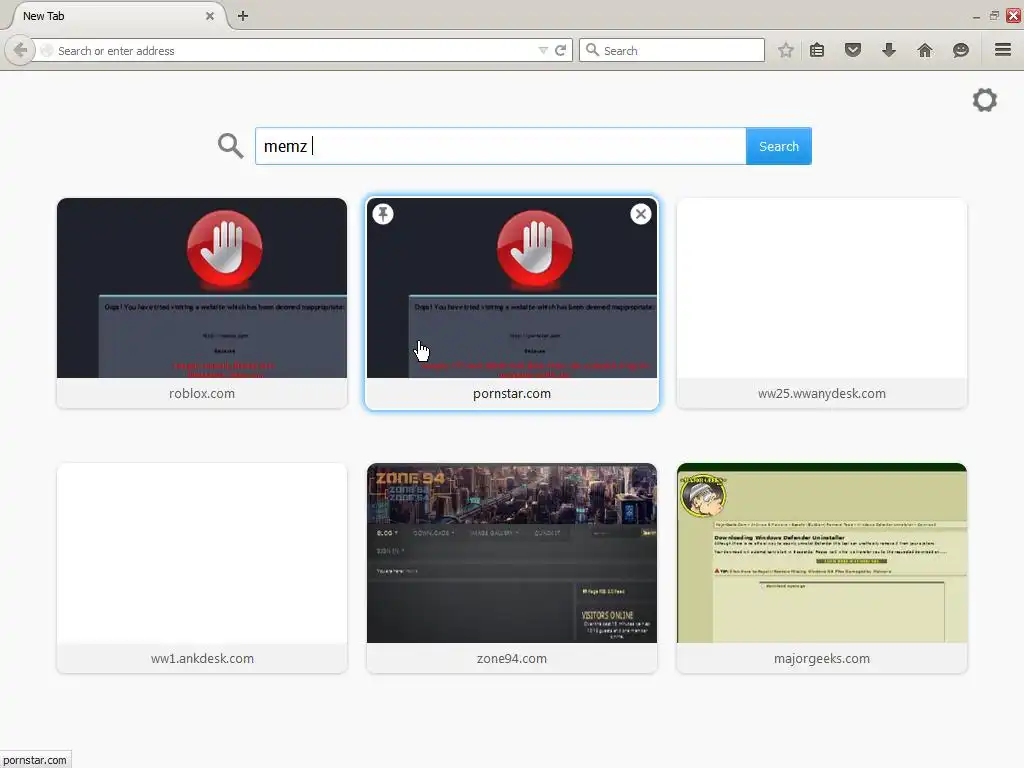The width and height of the screenshot is (1024, 768).
Task: Open the downloads panel
Action: [889, 50]
